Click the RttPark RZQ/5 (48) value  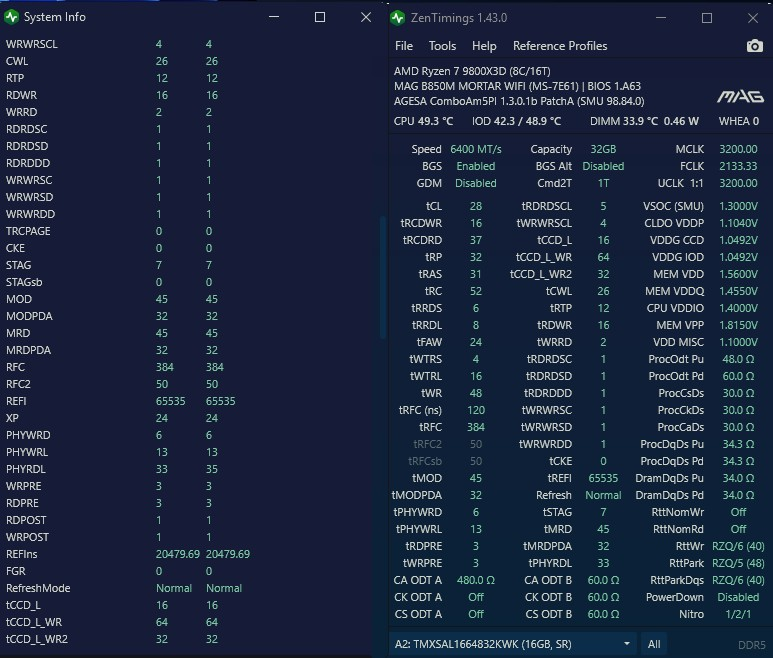(x=738, y=563)
